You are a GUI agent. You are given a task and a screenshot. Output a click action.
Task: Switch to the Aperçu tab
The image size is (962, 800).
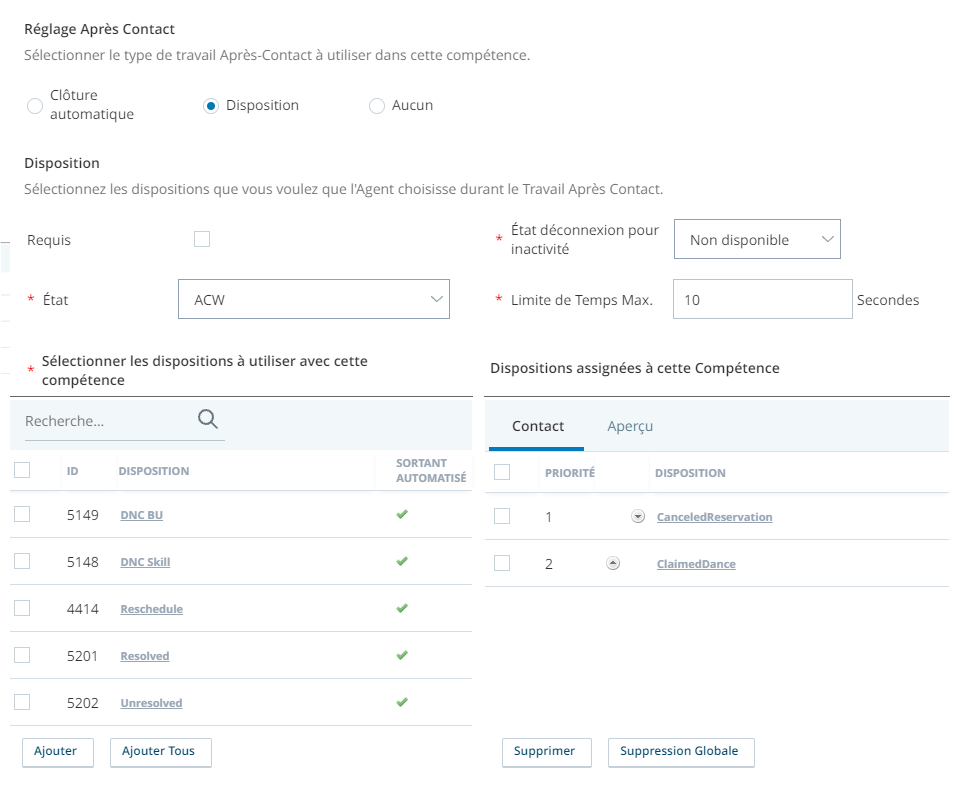(x=630, y=426)
